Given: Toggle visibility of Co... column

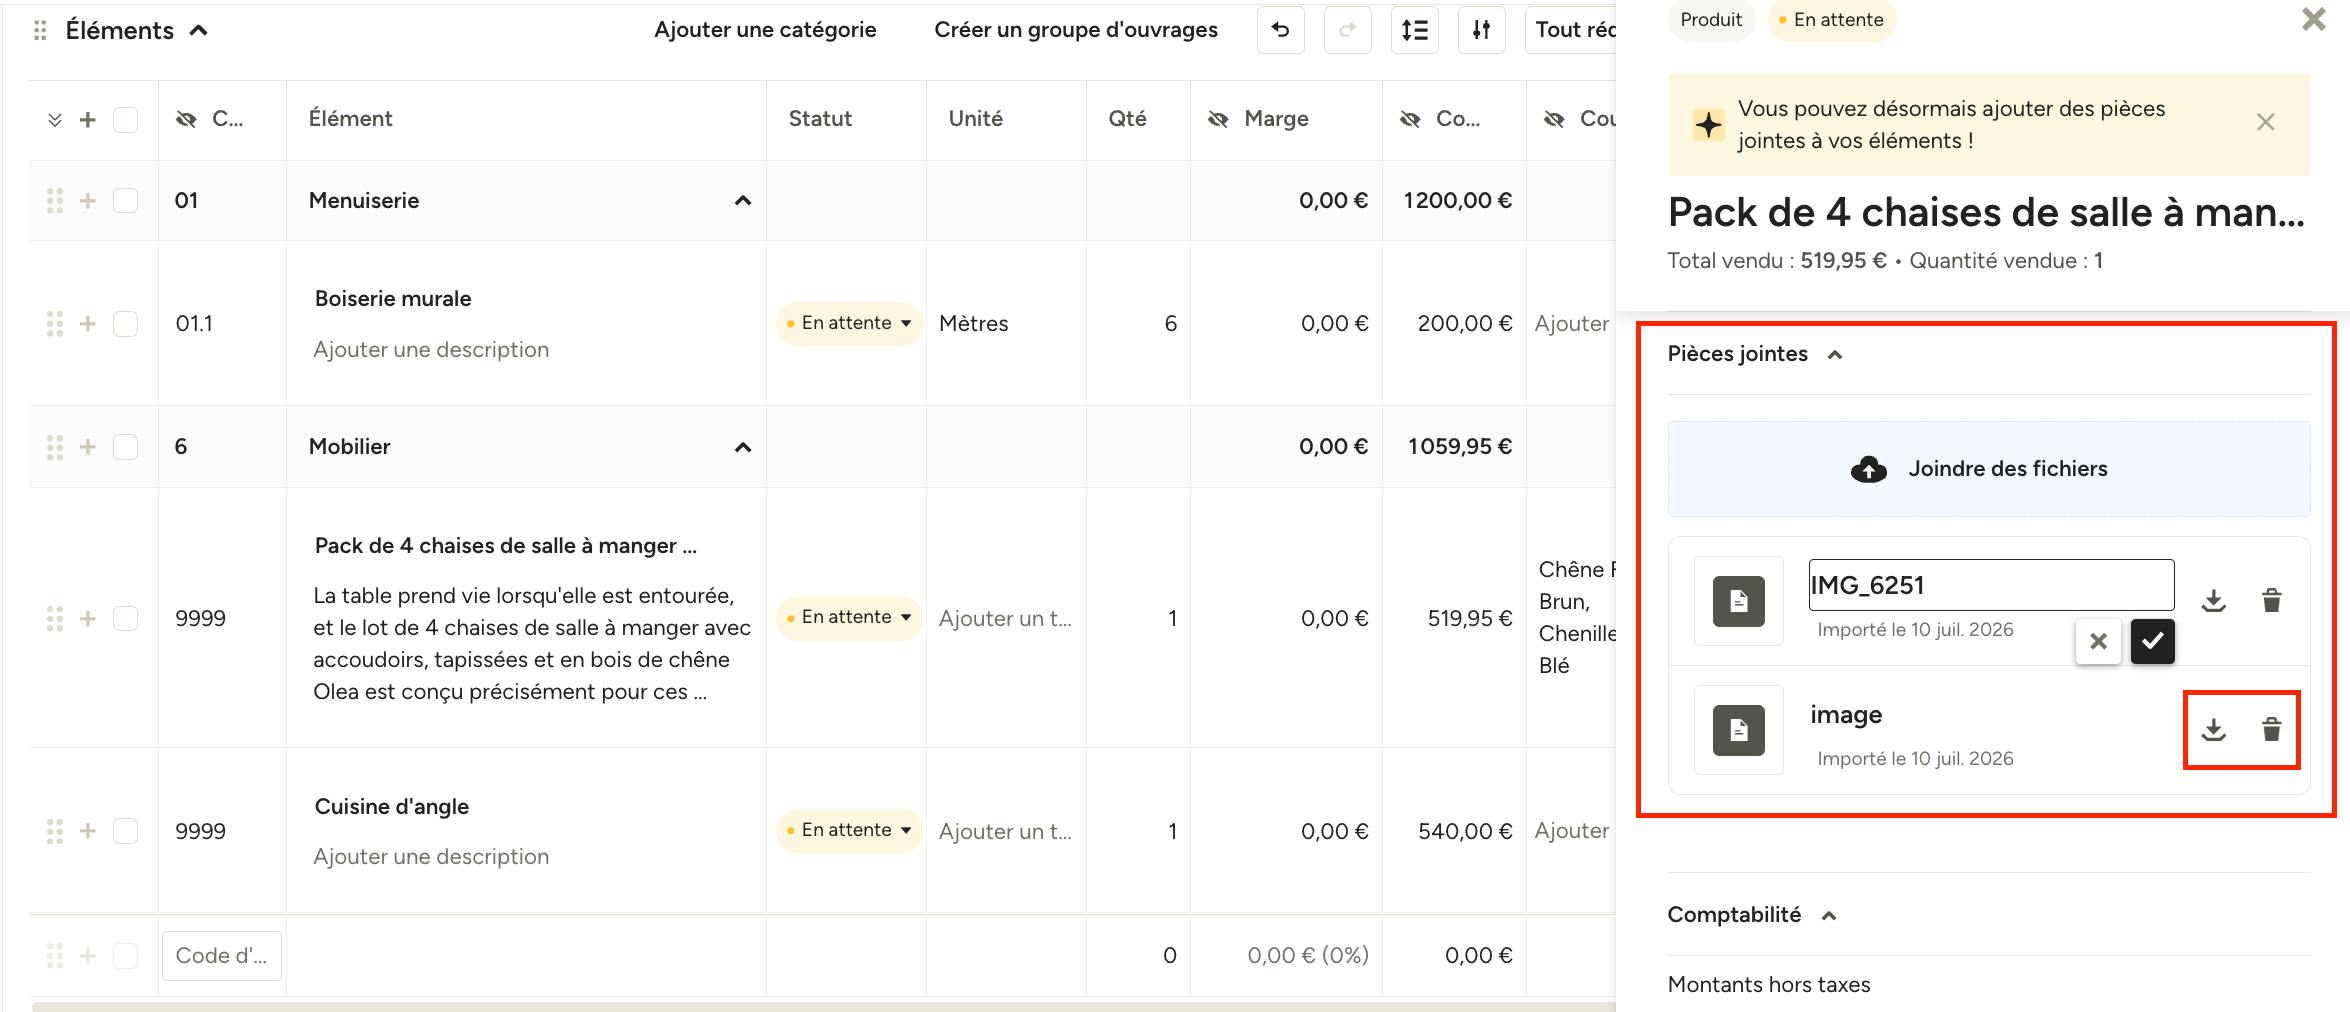Looking at the screenshot, I should coord(1410,120).
